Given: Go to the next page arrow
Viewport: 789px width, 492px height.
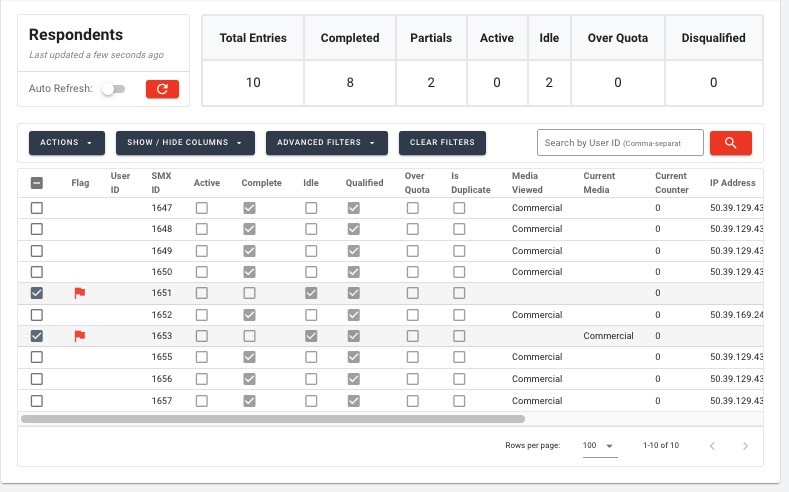Looking at the screenshot, I should 745,446.
